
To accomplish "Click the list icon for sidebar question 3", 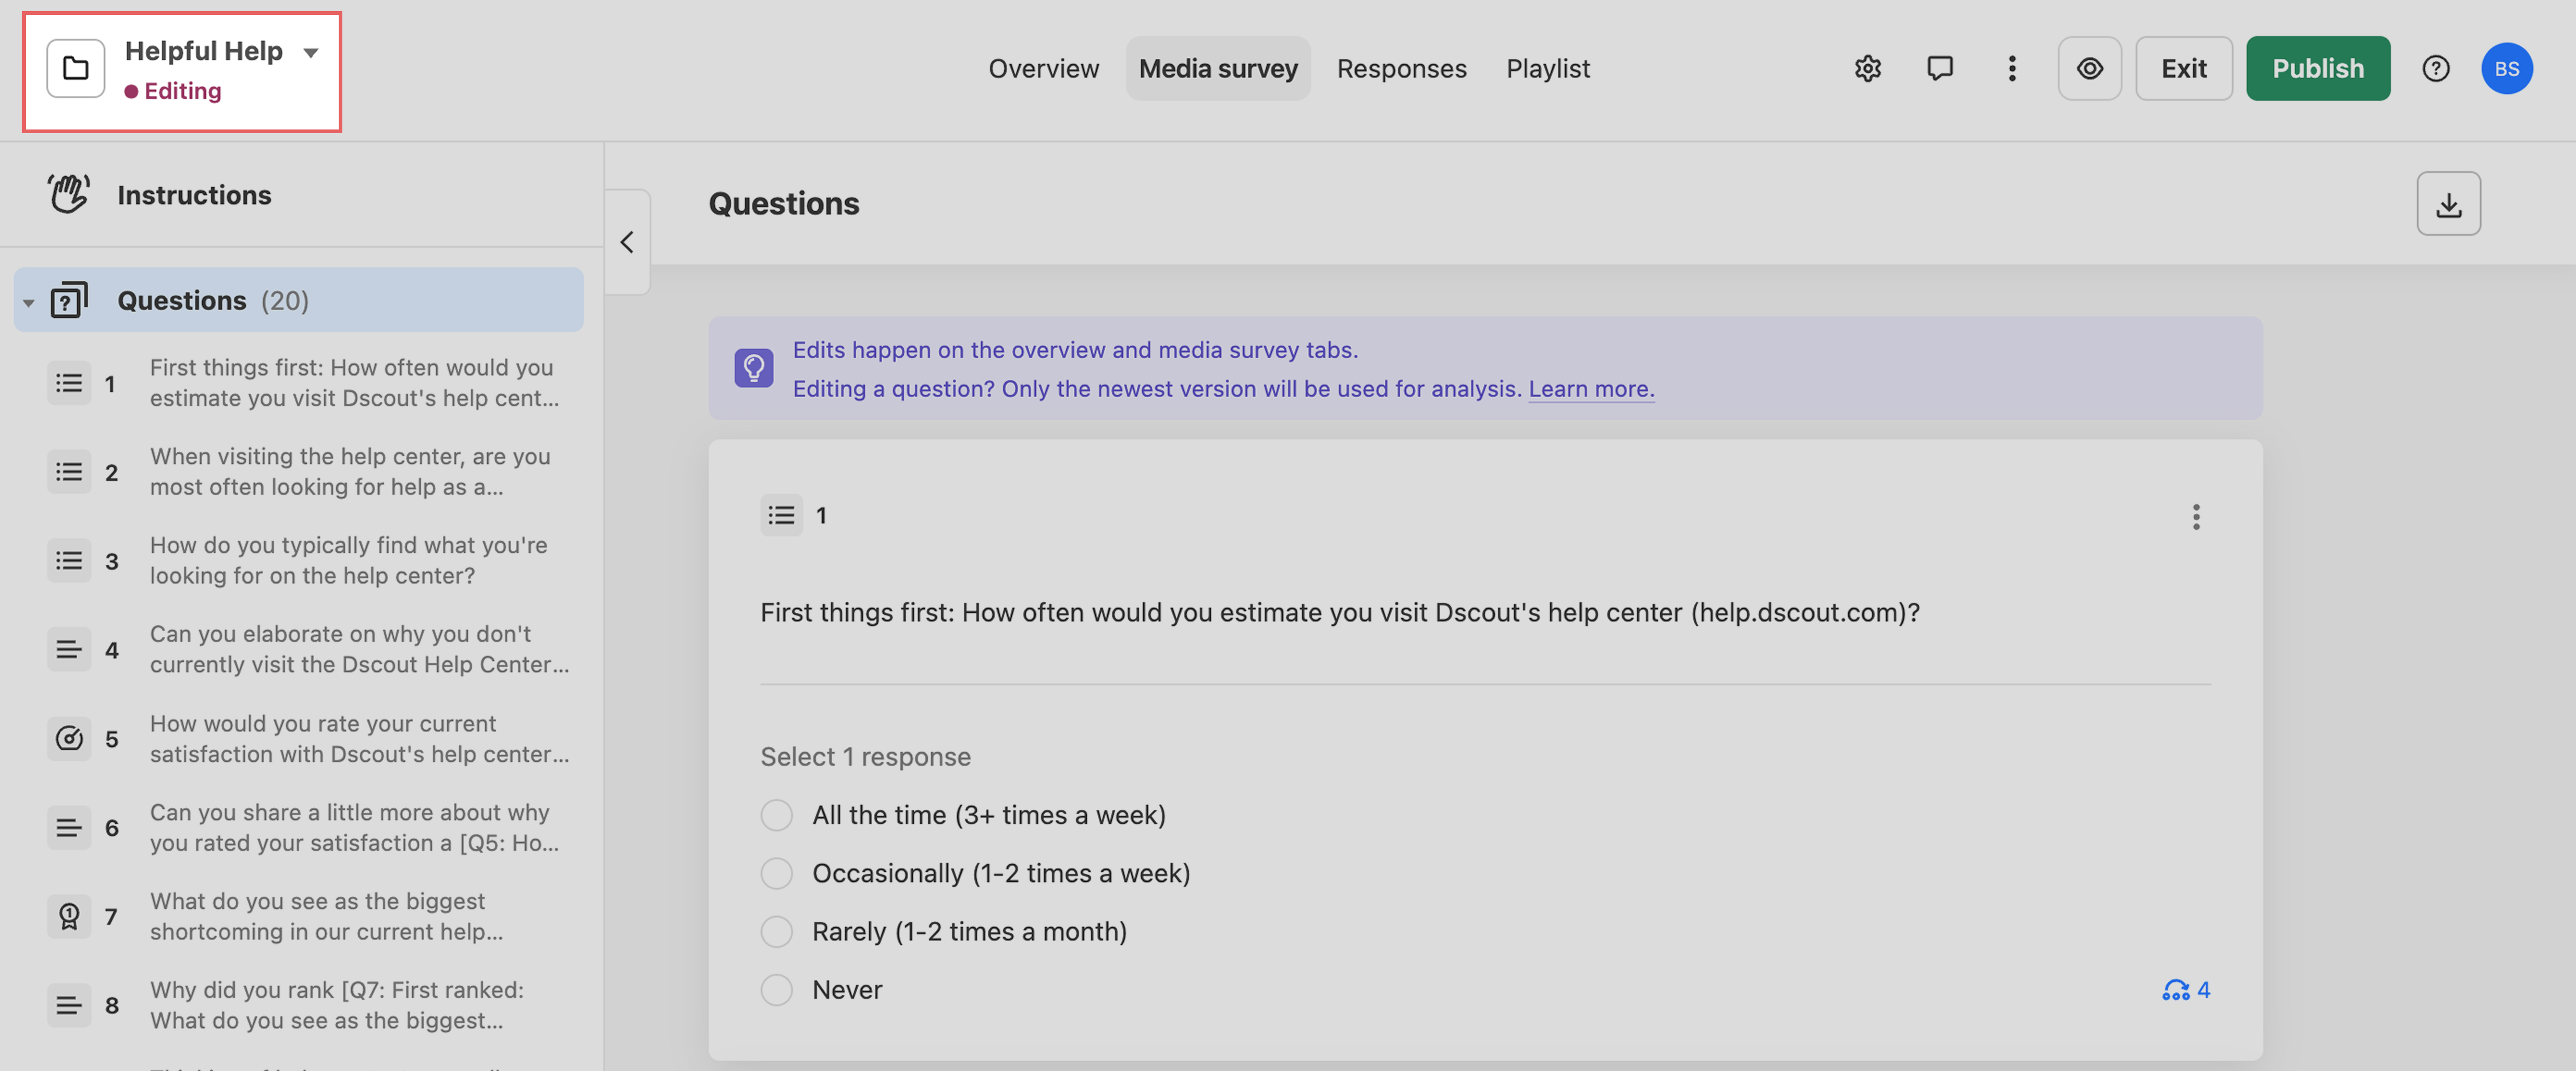I will (x=69, y=561).
